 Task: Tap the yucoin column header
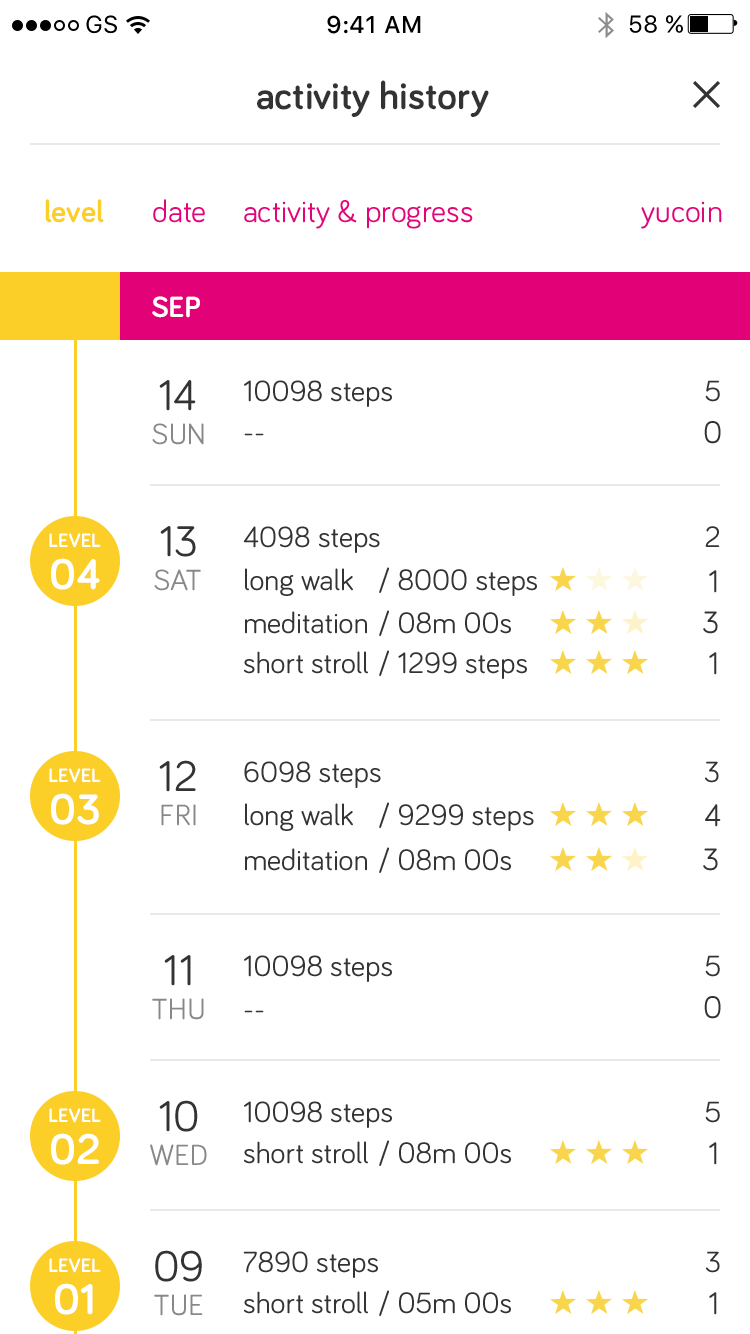point(681,212)
